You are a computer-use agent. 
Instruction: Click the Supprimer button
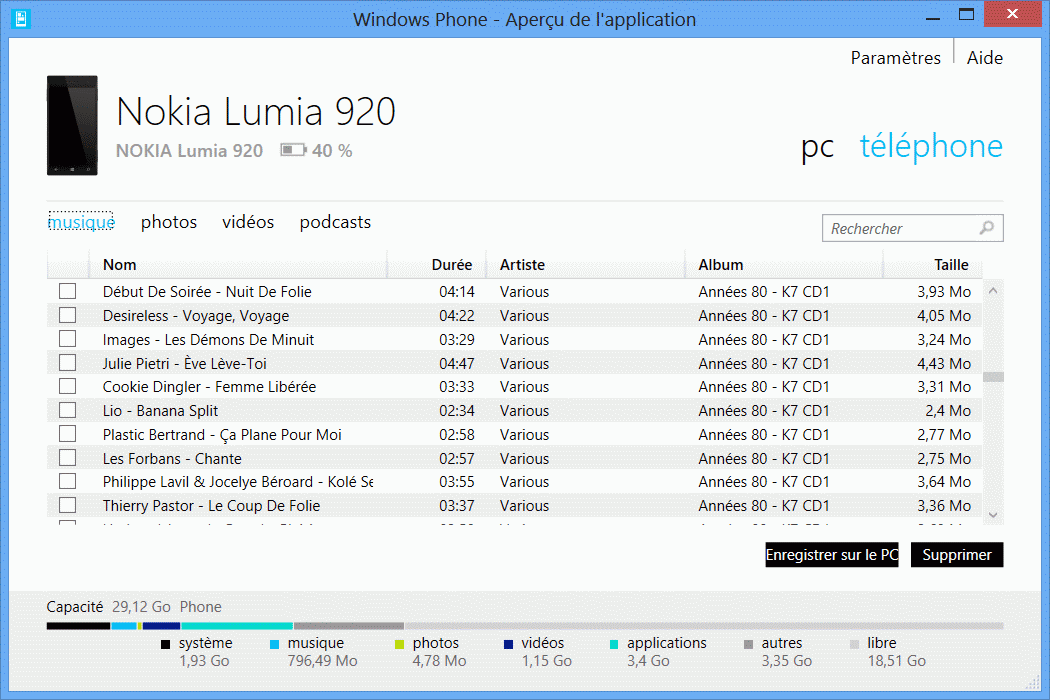point(957,555)
